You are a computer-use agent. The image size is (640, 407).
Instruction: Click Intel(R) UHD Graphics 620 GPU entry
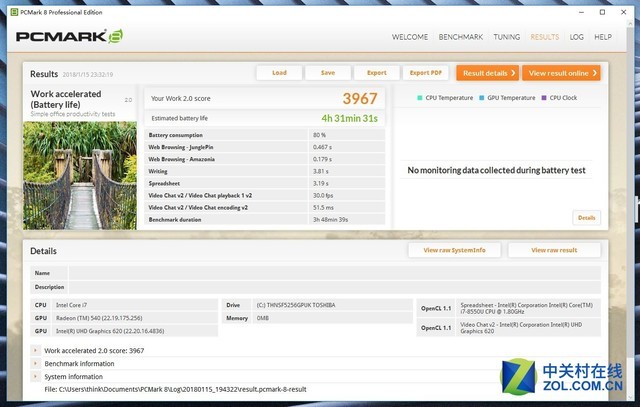point(110,331)
